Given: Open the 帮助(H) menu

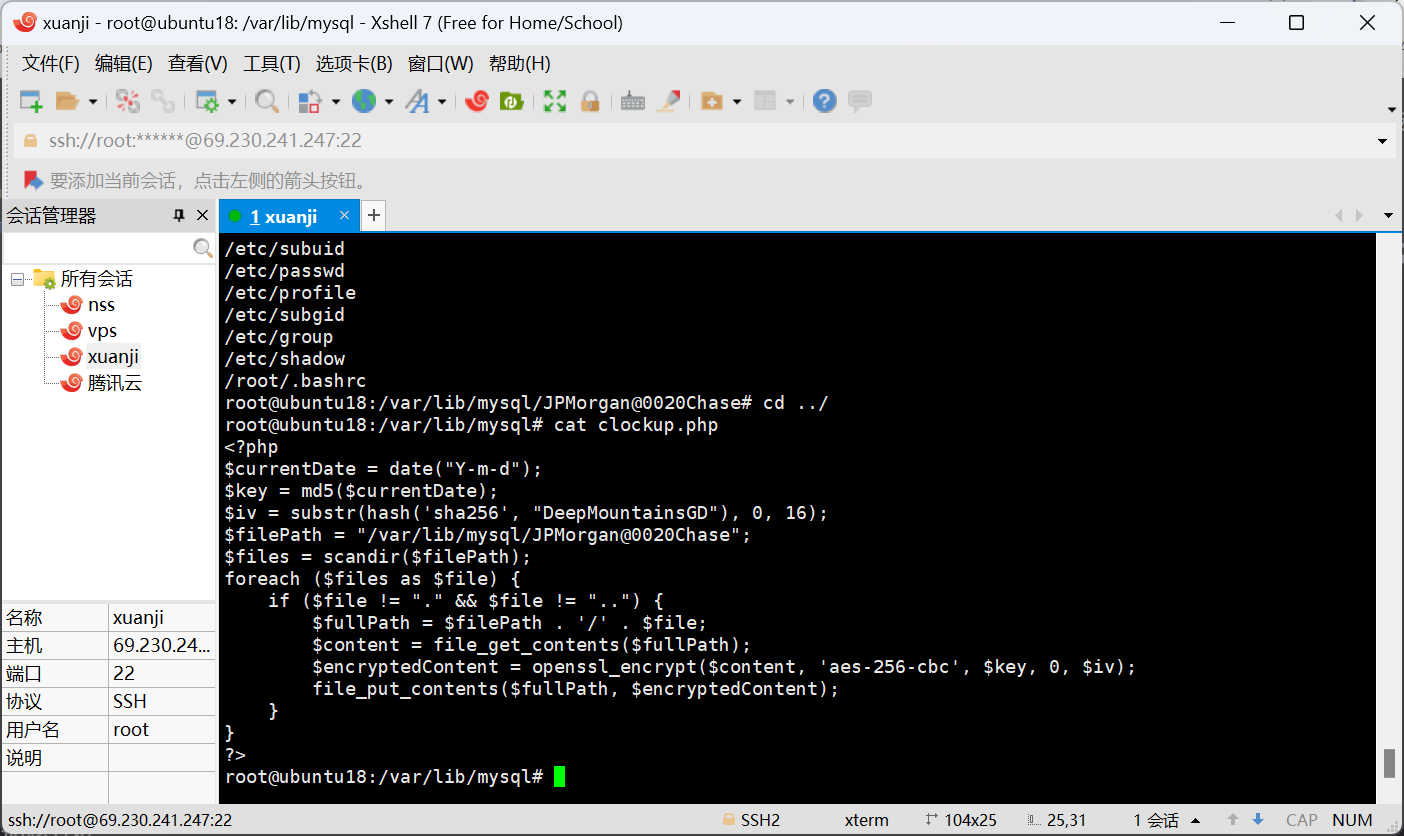Looking at the screenshot, I should pyautogui.click(x=520, y=63).
